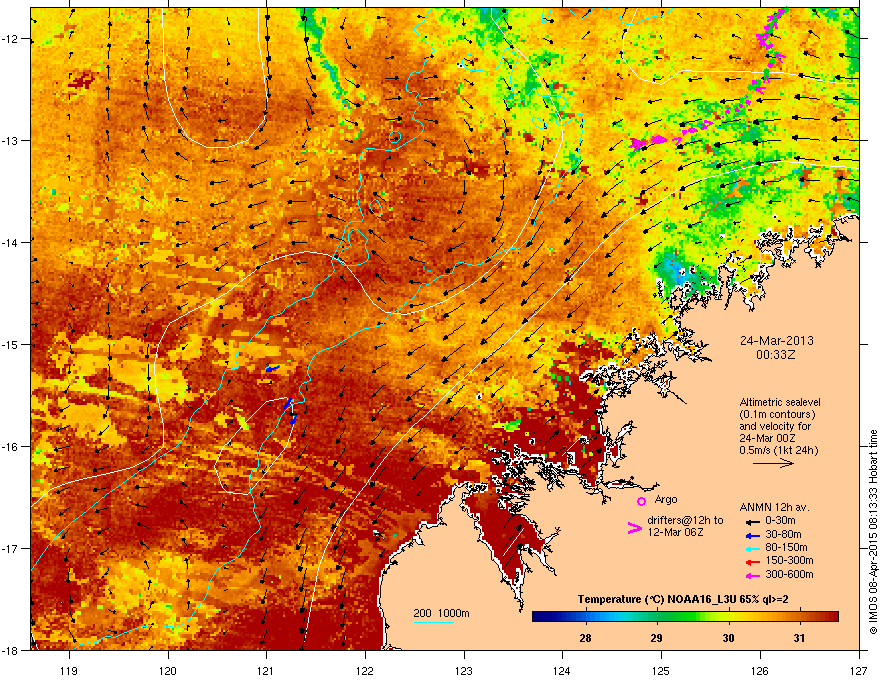Click the latitude axis label -15

(x=11, y=344)
